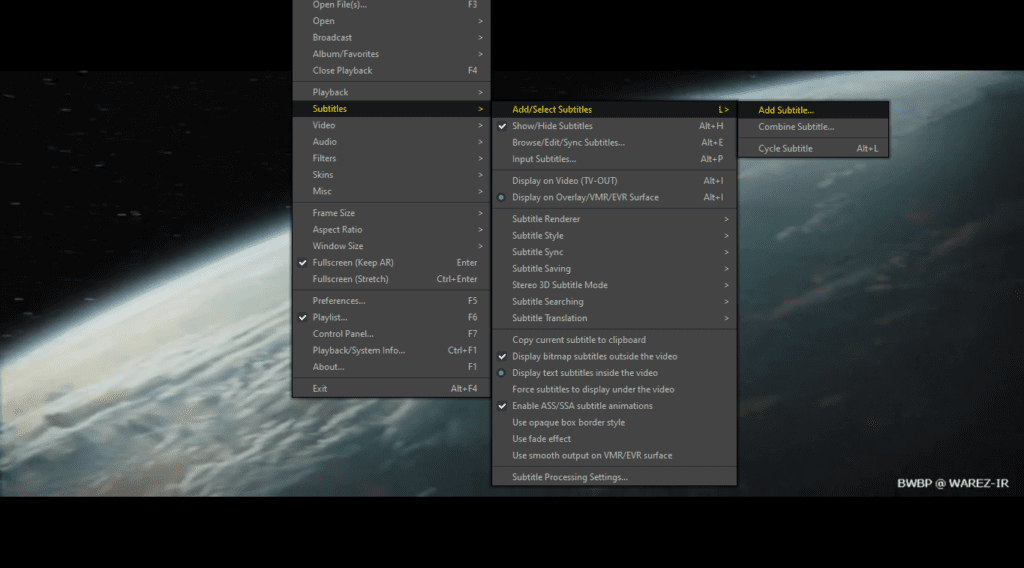
Task: Toggle Fullscreen (Keep AR) option
Action: tap(352, 263)
